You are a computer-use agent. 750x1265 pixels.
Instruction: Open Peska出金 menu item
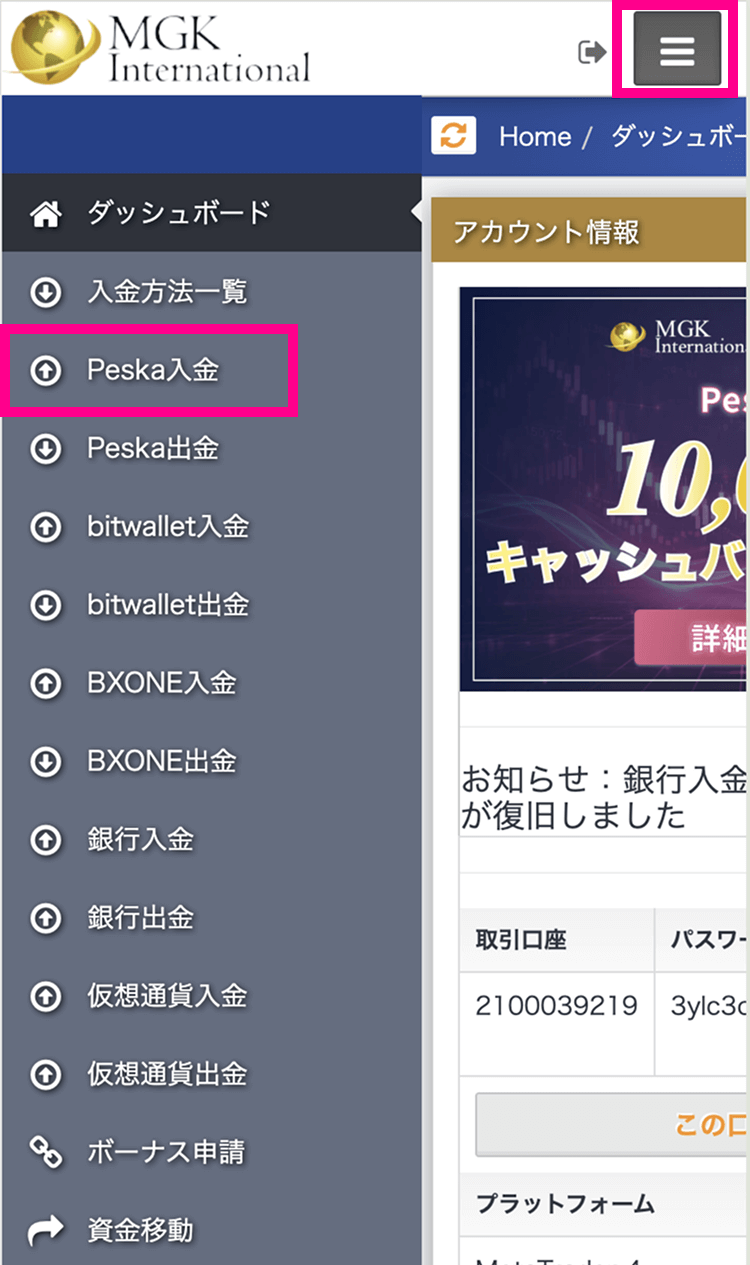click(211, 449)
